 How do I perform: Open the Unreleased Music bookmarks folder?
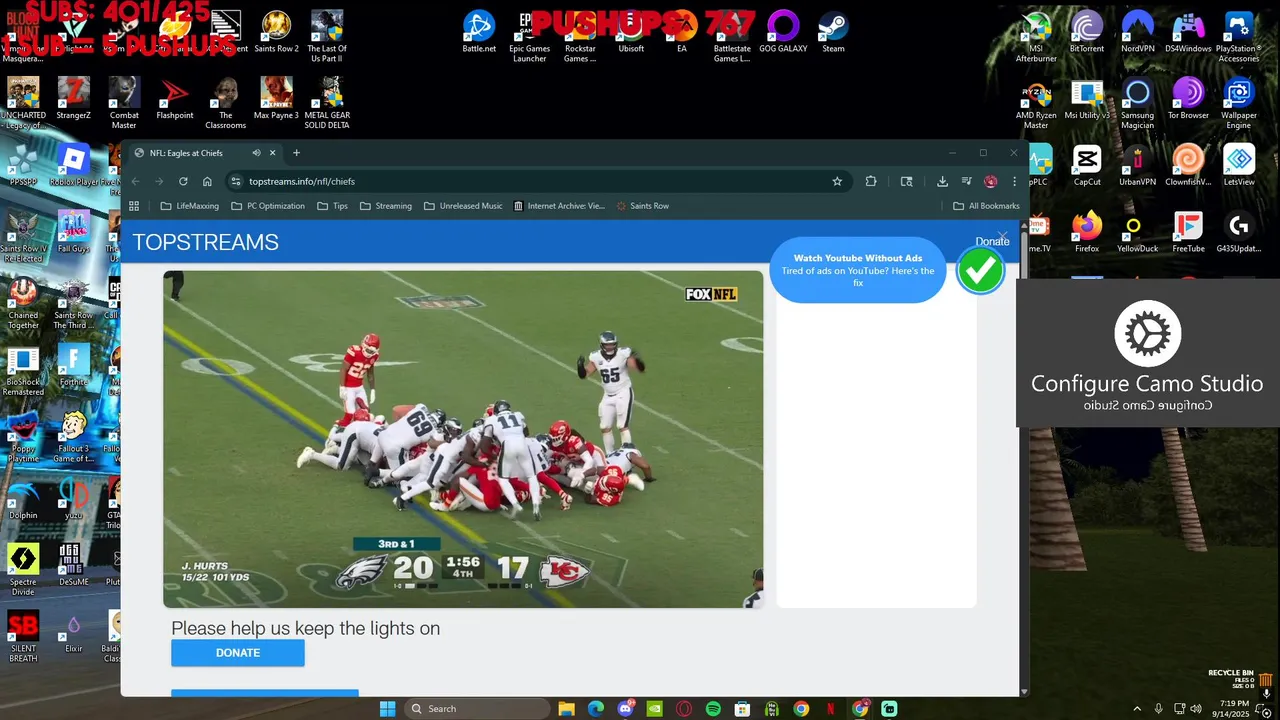coord(463,206)
